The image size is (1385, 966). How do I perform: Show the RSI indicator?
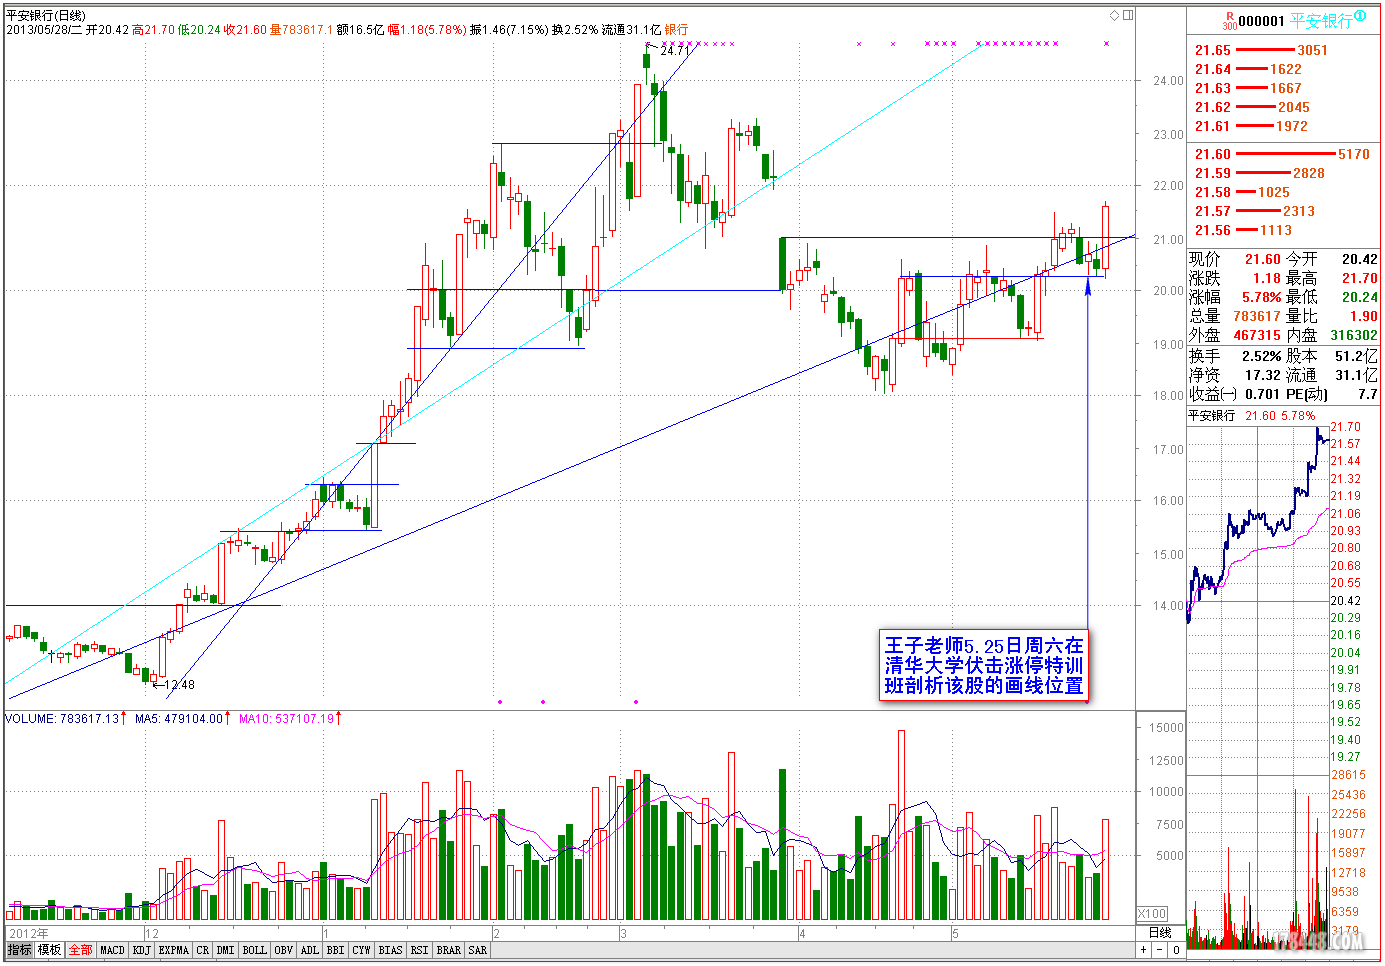pyautogui.click(x=420, y=950)
